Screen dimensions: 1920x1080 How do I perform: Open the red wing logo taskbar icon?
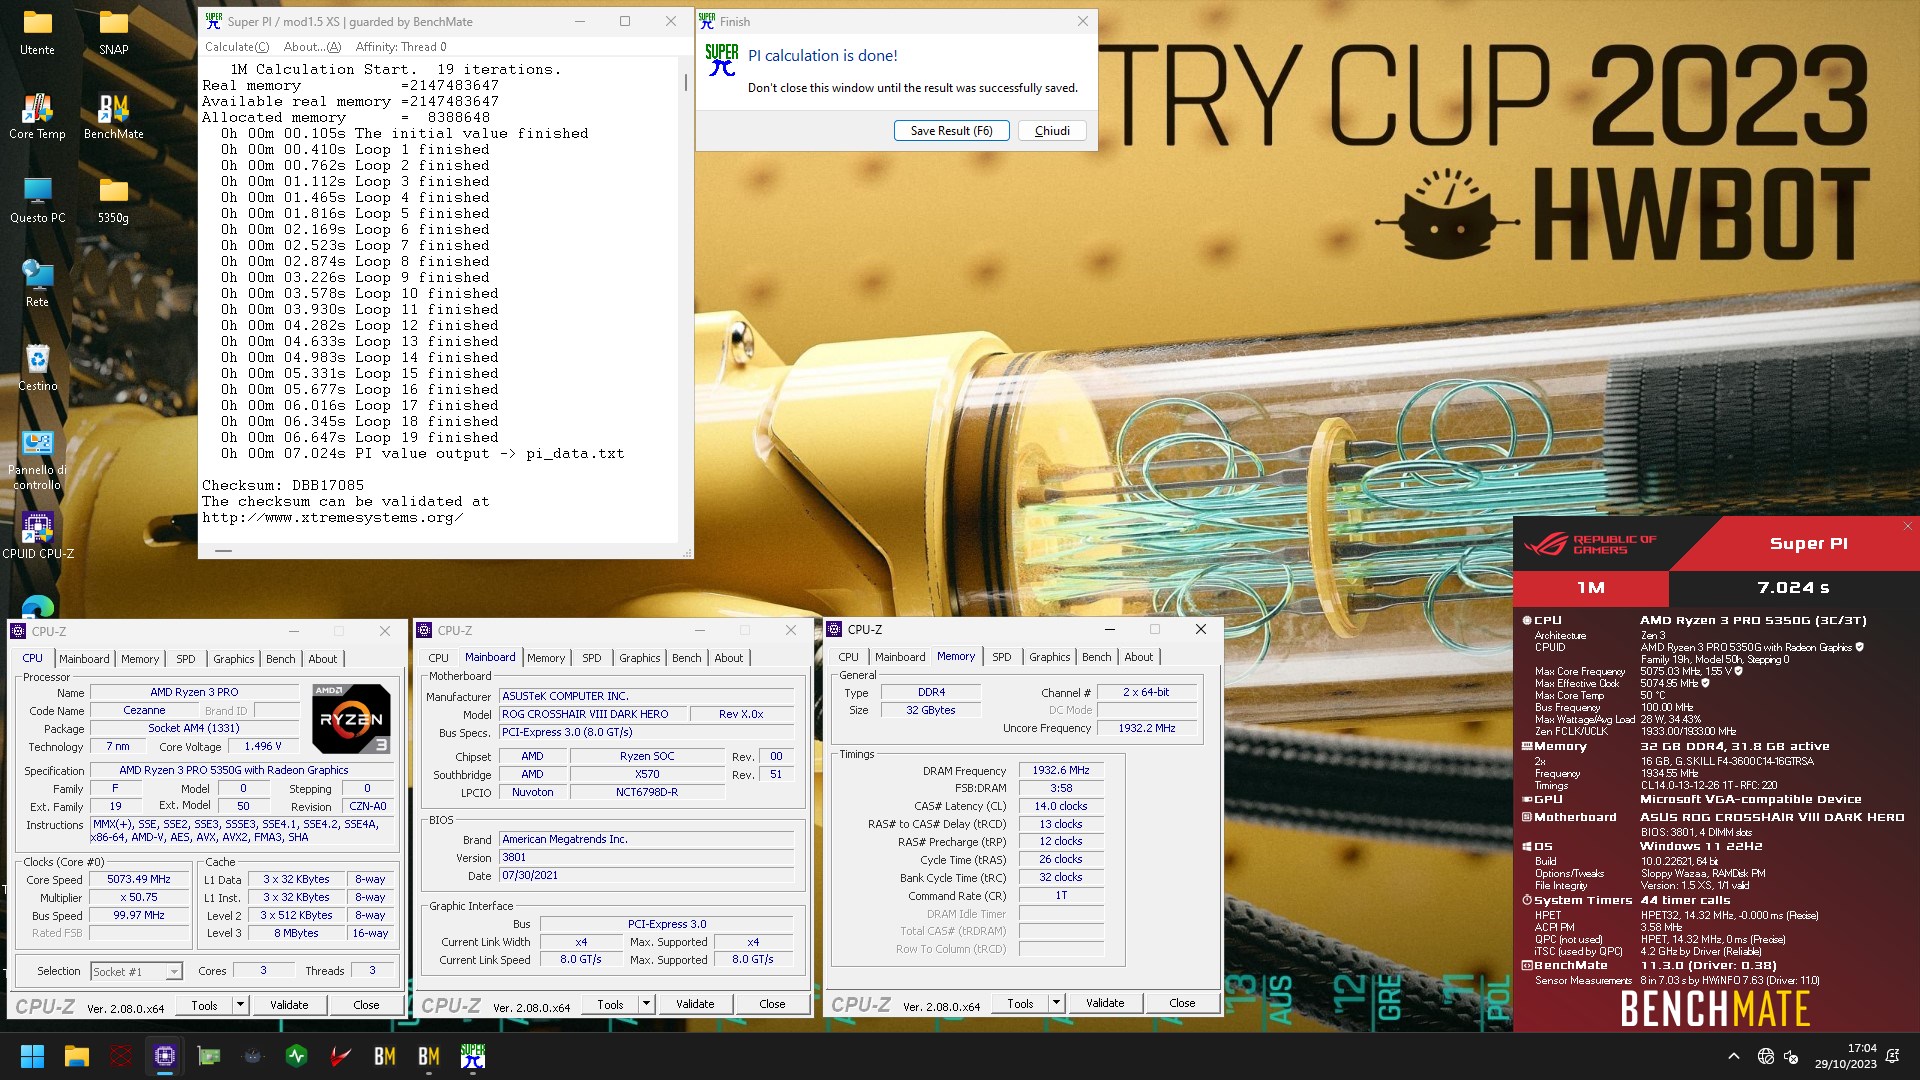341,1056
